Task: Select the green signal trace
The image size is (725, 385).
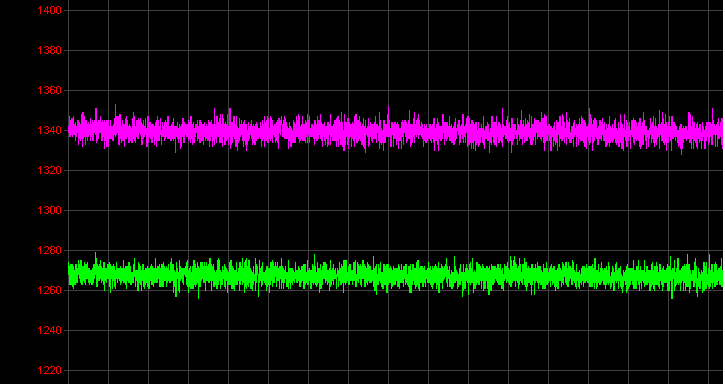Action: (x=396, y=275)
